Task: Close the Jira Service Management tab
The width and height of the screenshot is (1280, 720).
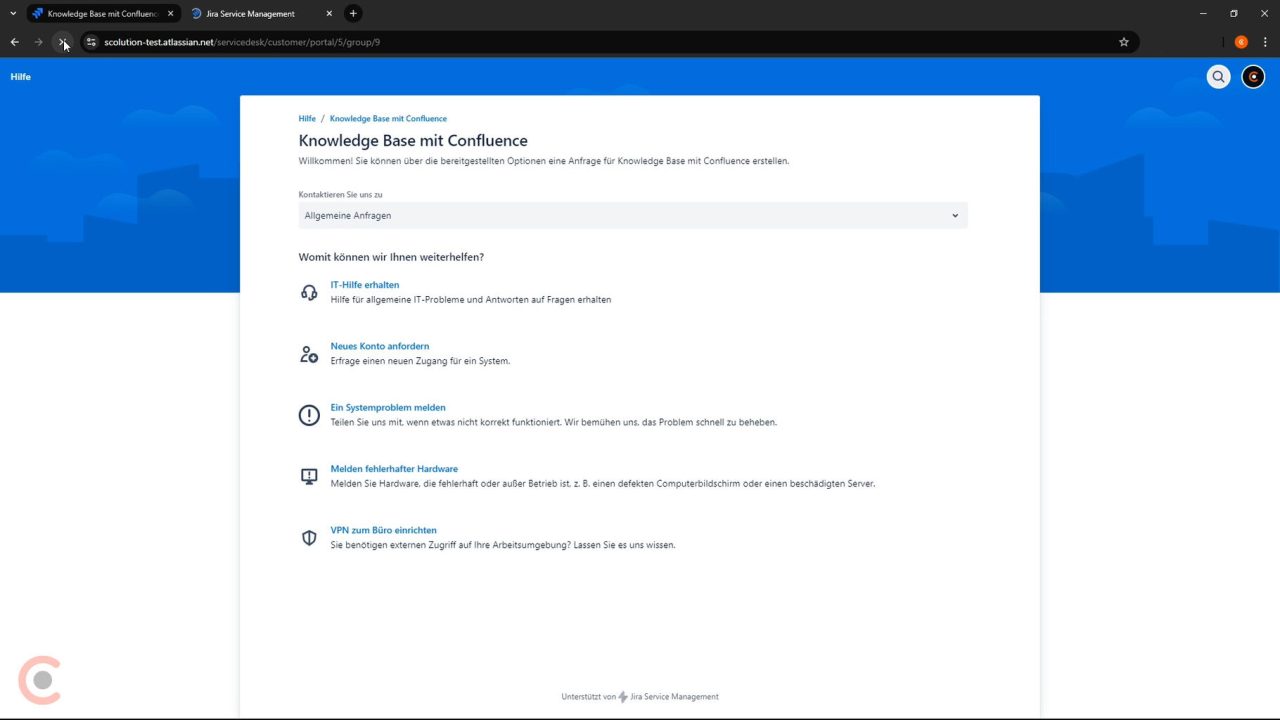Action: click(x=329, y=14)
